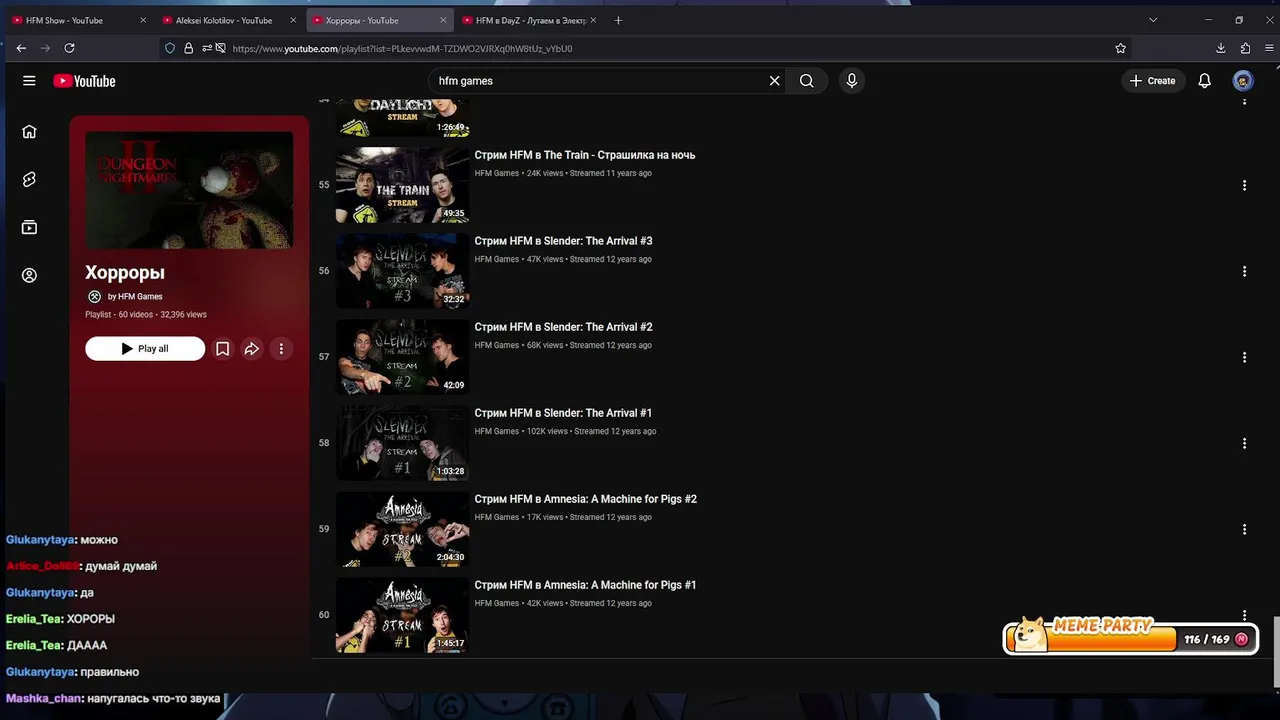Open the playlist more-options menu beside Share
Image resolution: width=1280 pixels, height=720 pixels.
coord(281,349)
